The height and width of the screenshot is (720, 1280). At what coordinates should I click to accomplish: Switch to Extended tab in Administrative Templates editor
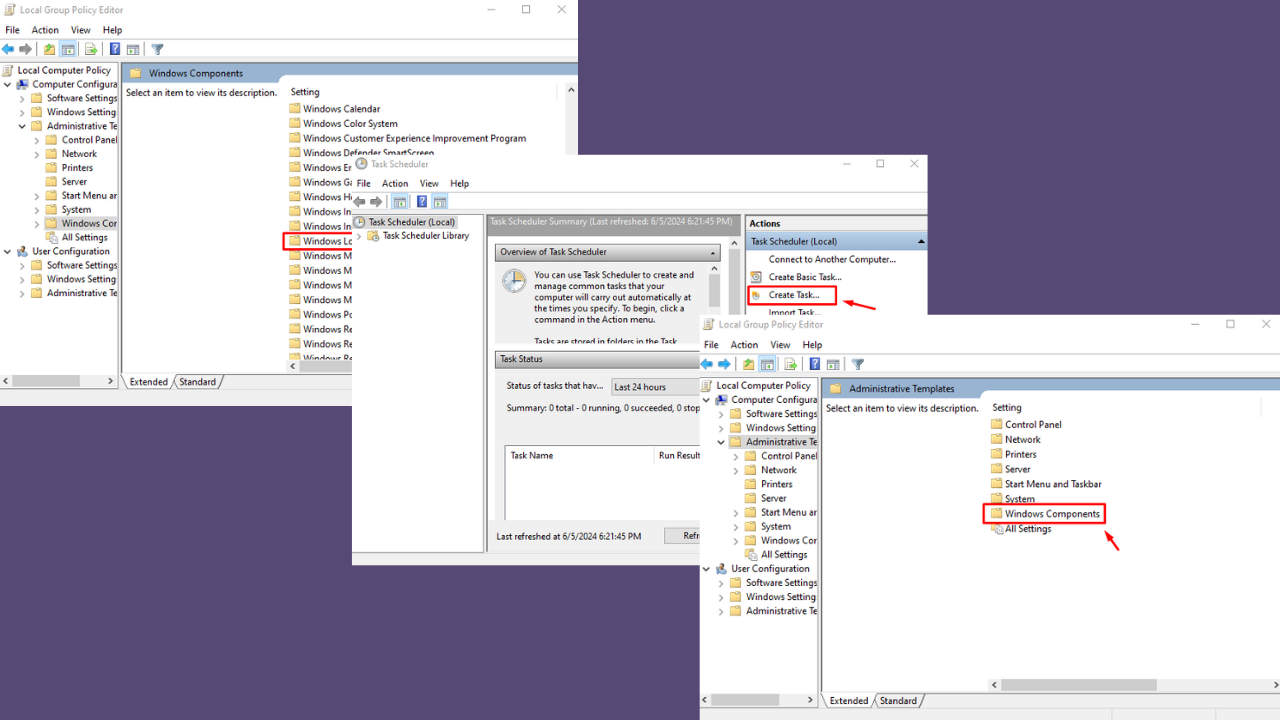849,701
